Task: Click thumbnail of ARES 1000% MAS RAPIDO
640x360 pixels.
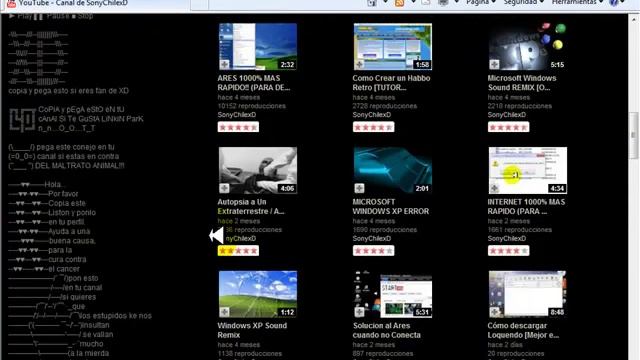Action: [x=258, y=47]
